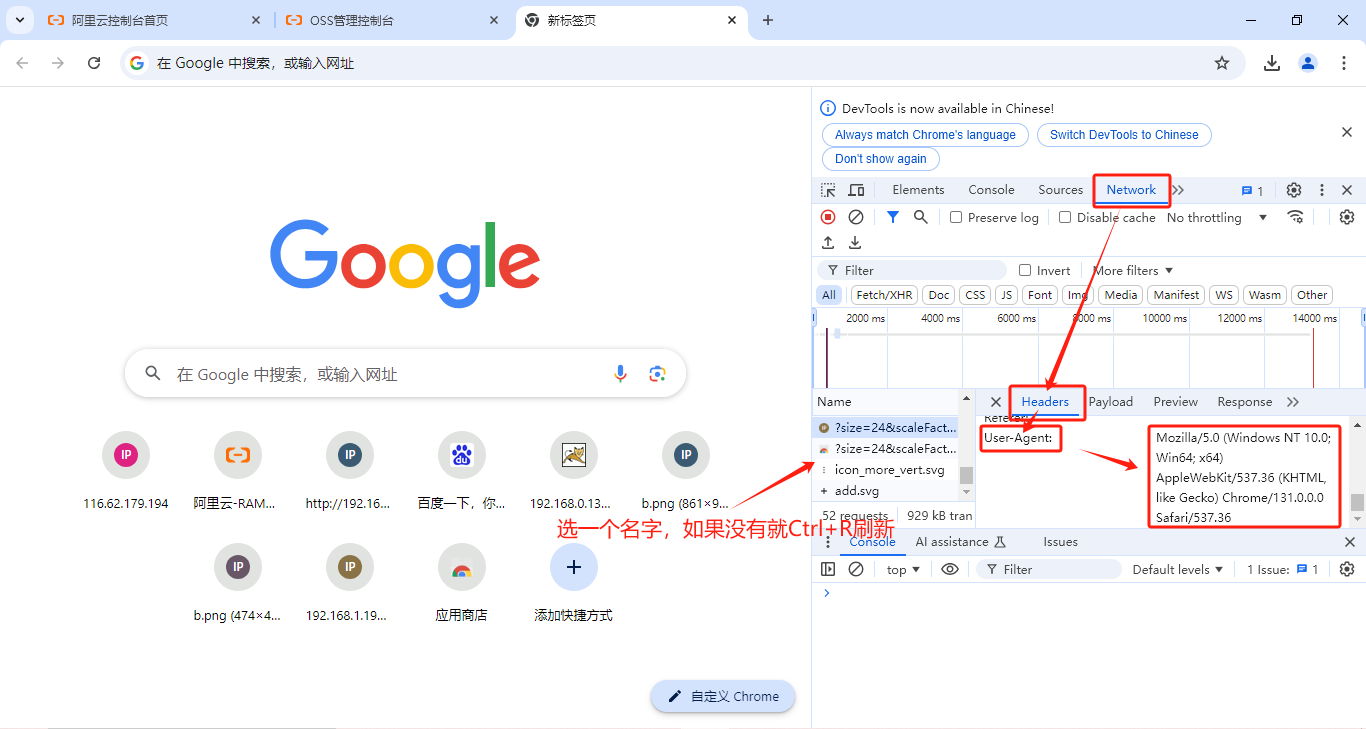
Task: Switch to the Elements panel
Action: tap(918, 190)
